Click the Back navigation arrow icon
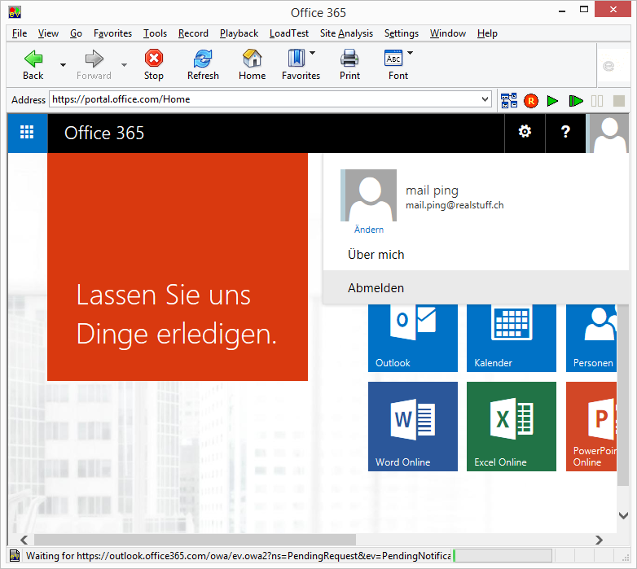Image resolution: width=637 pixels, height=569 pixels. 33,59
